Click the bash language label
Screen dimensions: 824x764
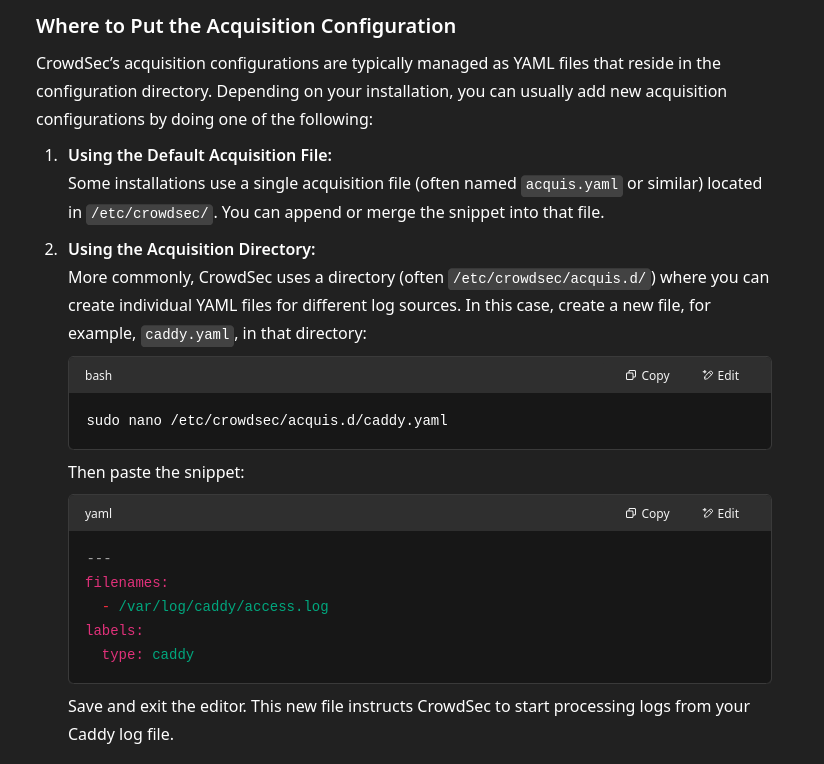(98, 375)
